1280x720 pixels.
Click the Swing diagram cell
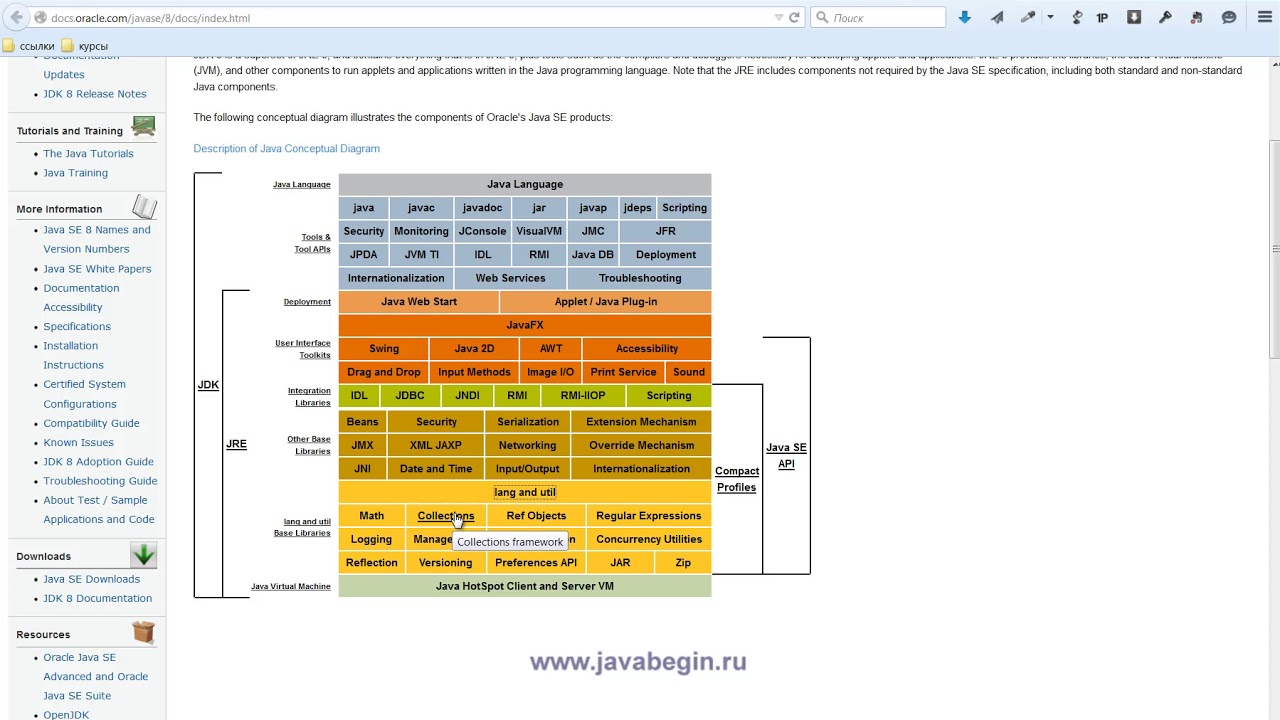pos(384,349)
